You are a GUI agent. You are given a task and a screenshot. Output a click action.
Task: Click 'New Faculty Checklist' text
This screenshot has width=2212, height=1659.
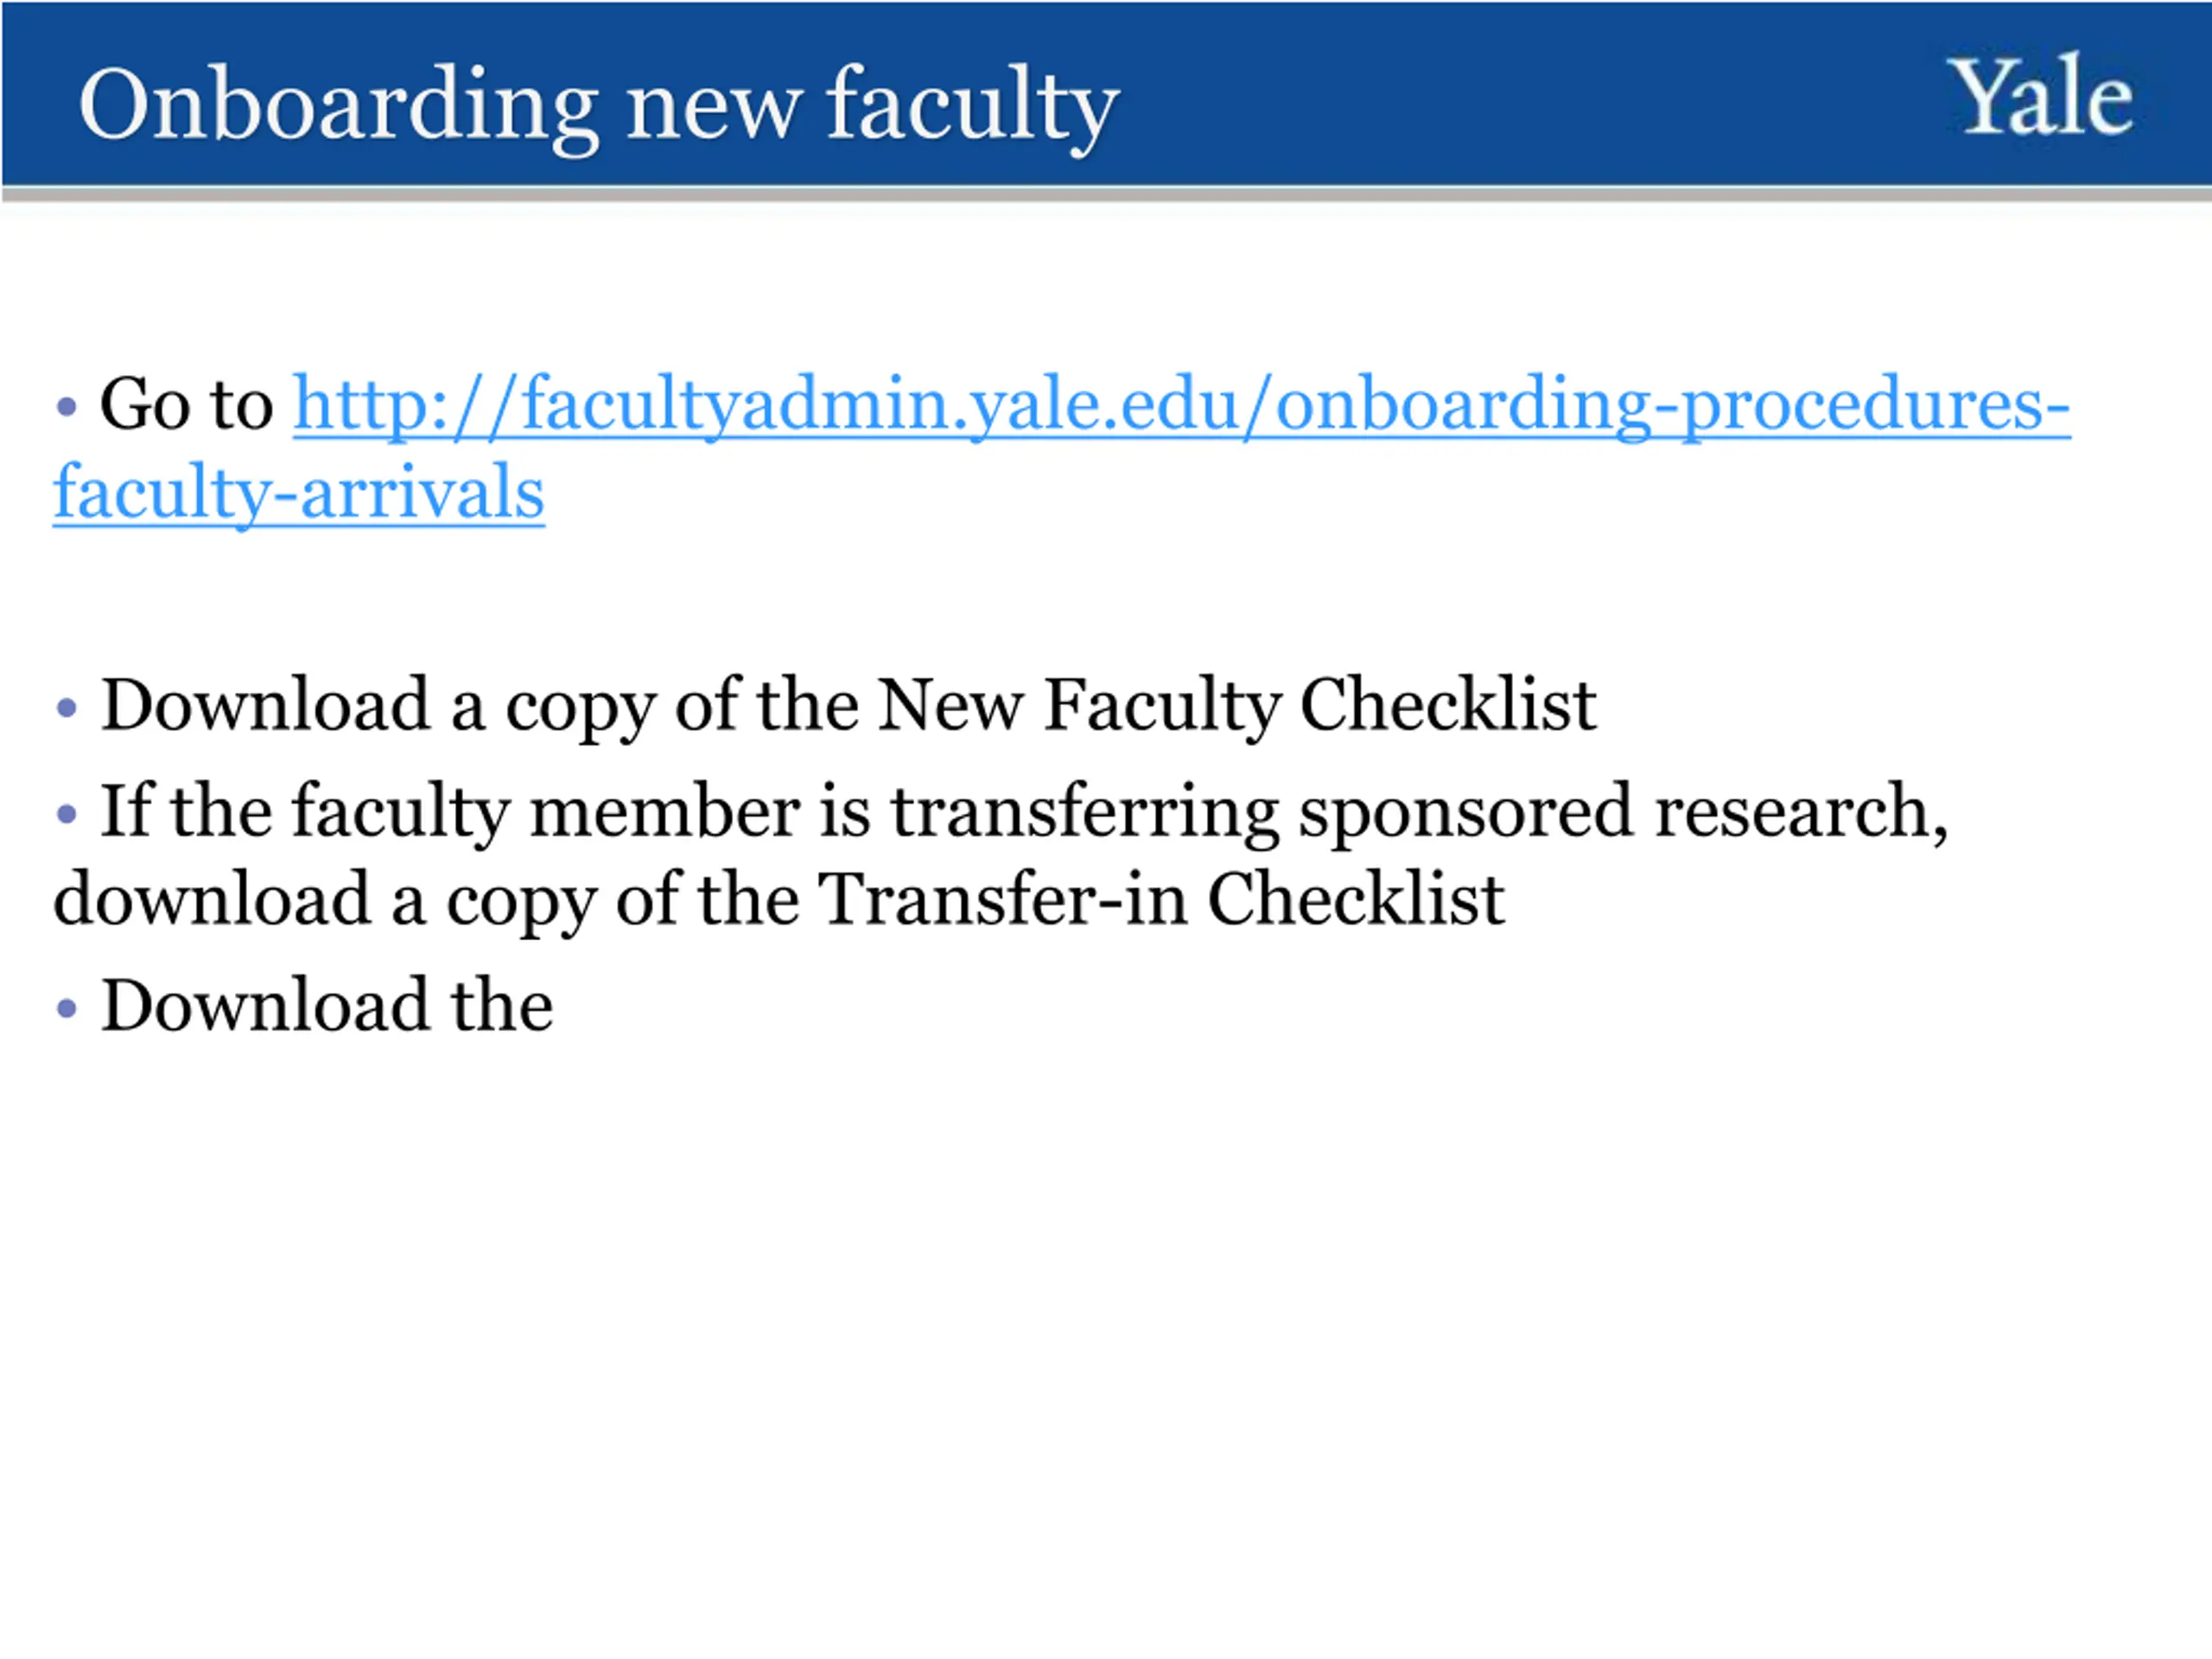pos(1236,705)
